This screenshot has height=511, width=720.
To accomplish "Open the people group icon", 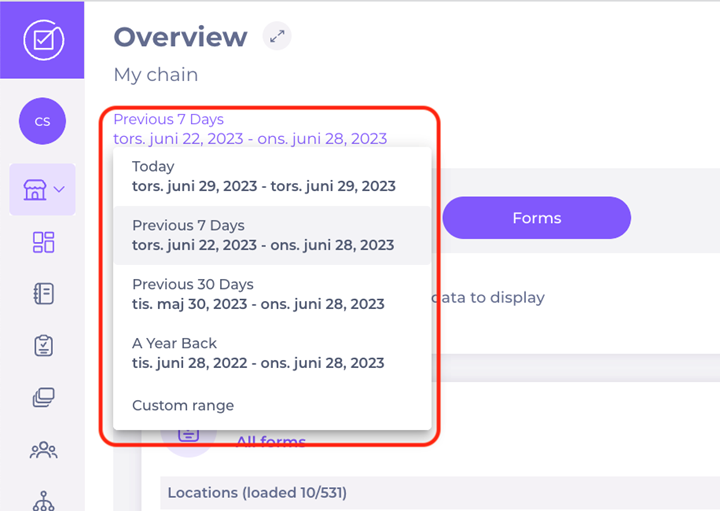I will 43,450.
